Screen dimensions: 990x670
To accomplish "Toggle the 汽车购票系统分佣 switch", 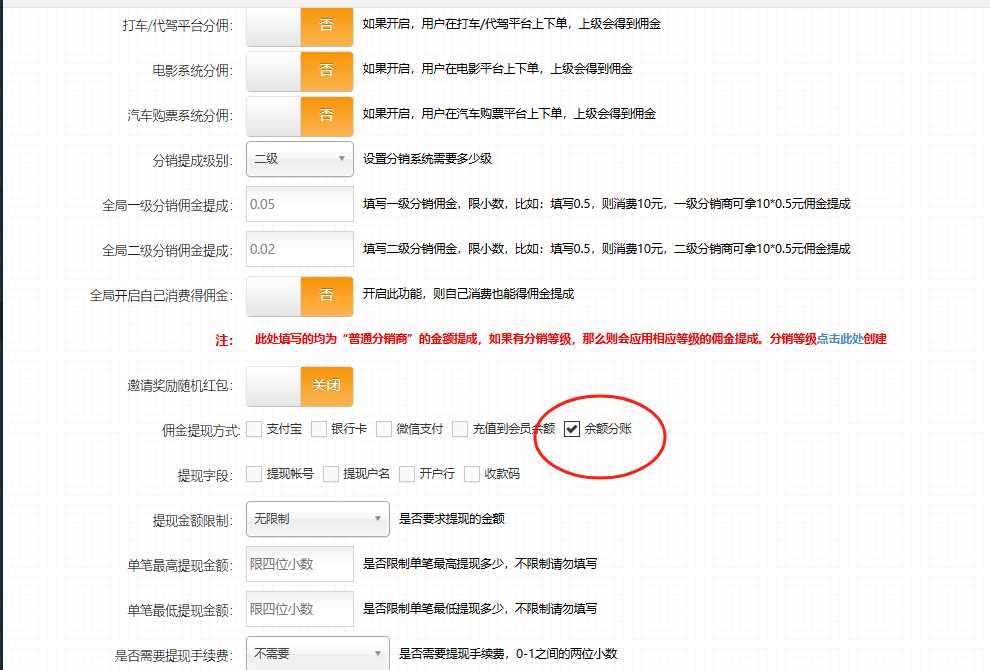I will coord(299,116).
